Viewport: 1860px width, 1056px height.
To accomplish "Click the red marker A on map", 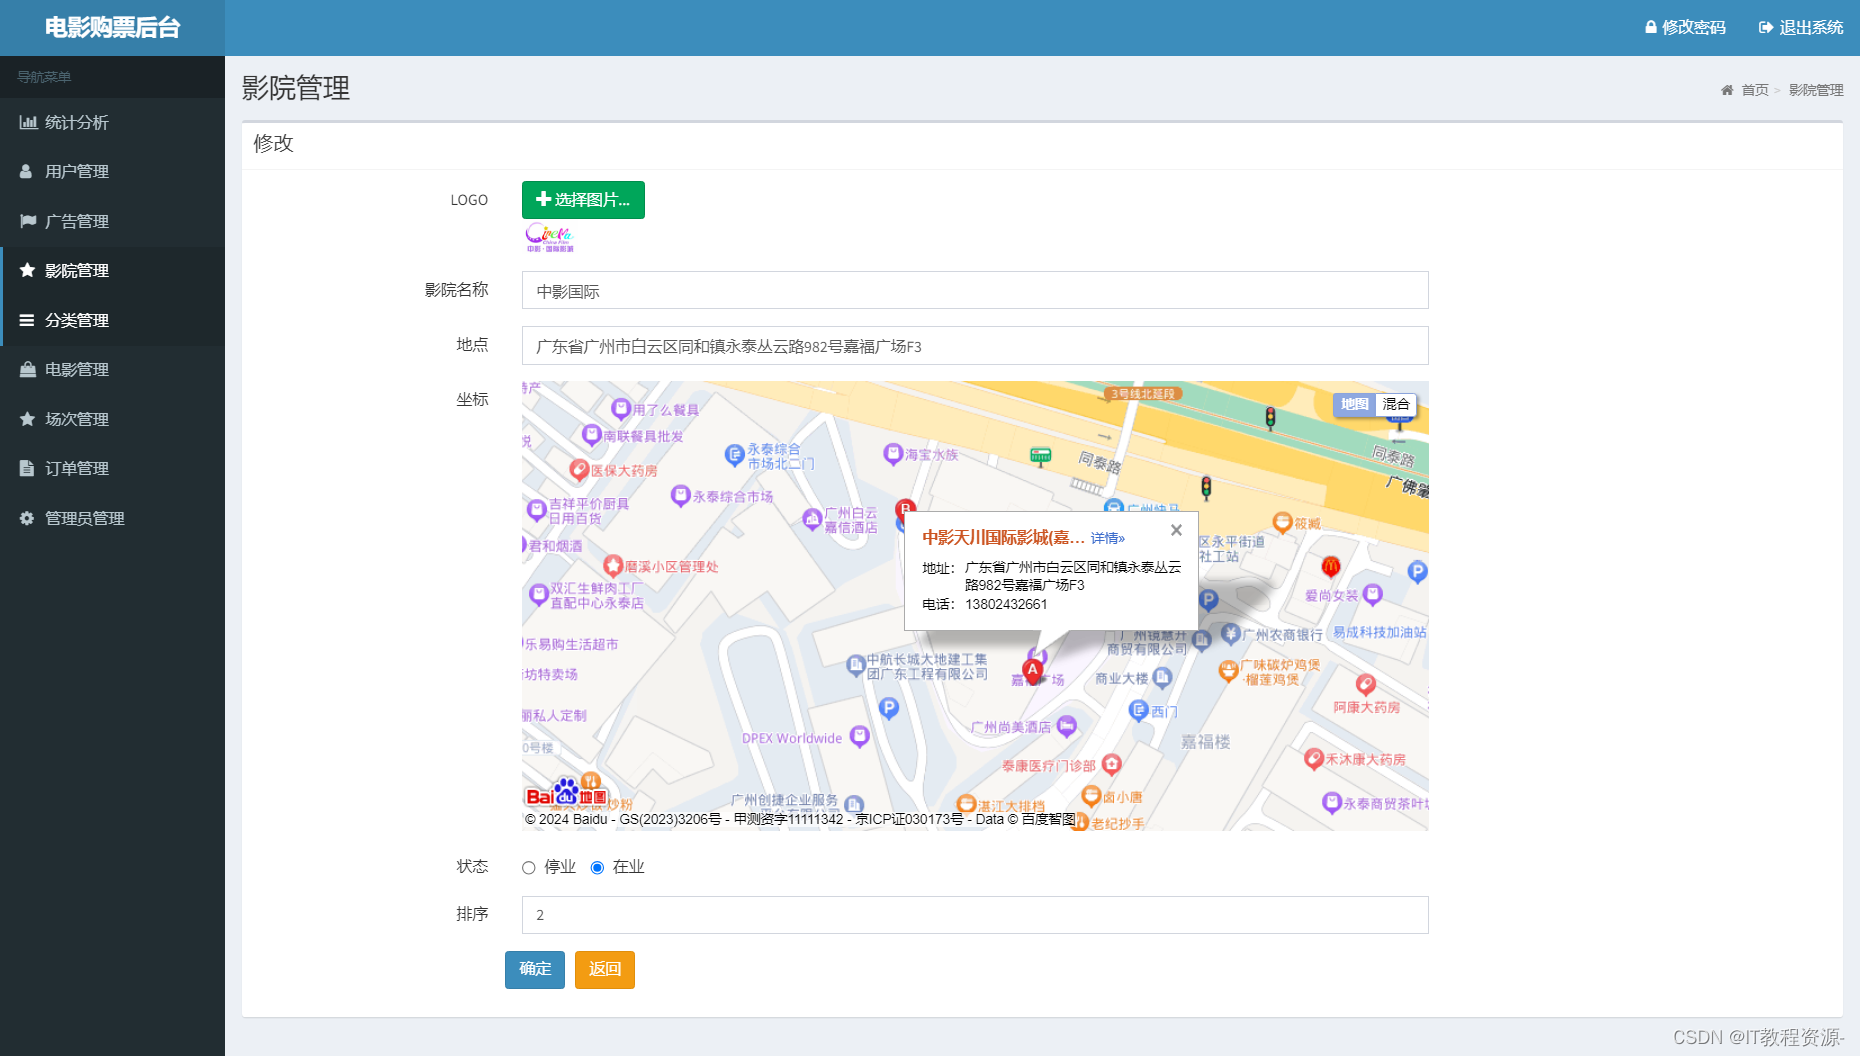I will (x=1033, y=670).
